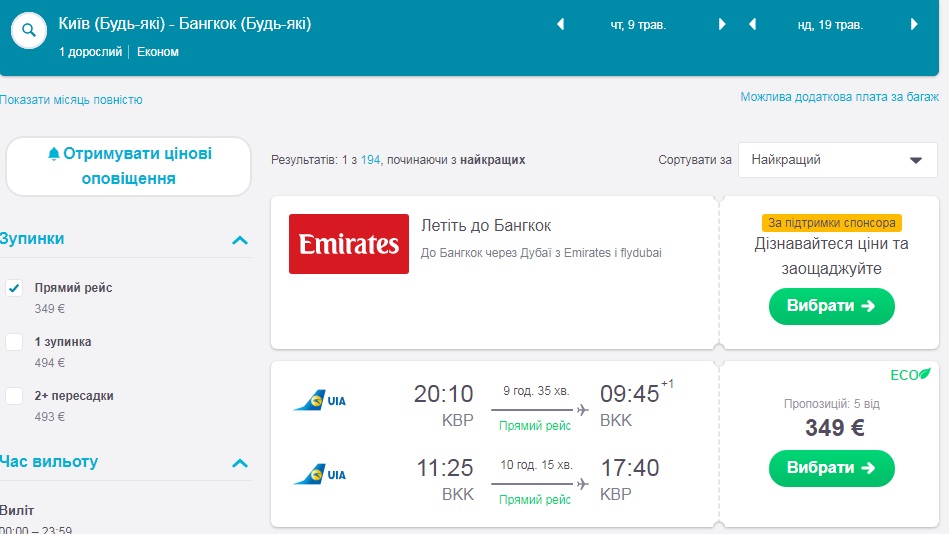
Task: Go to next return date arrow
Action: pyautogui.click(x=913, y=25)
